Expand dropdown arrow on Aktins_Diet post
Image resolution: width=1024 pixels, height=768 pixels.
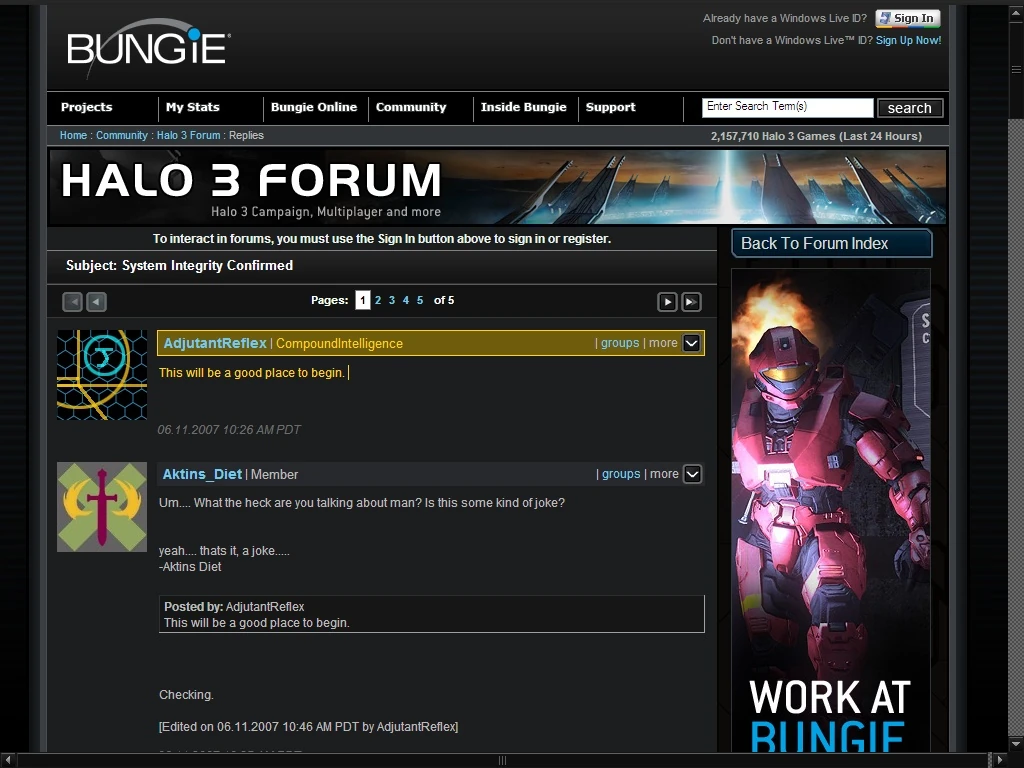click(692, 474)
